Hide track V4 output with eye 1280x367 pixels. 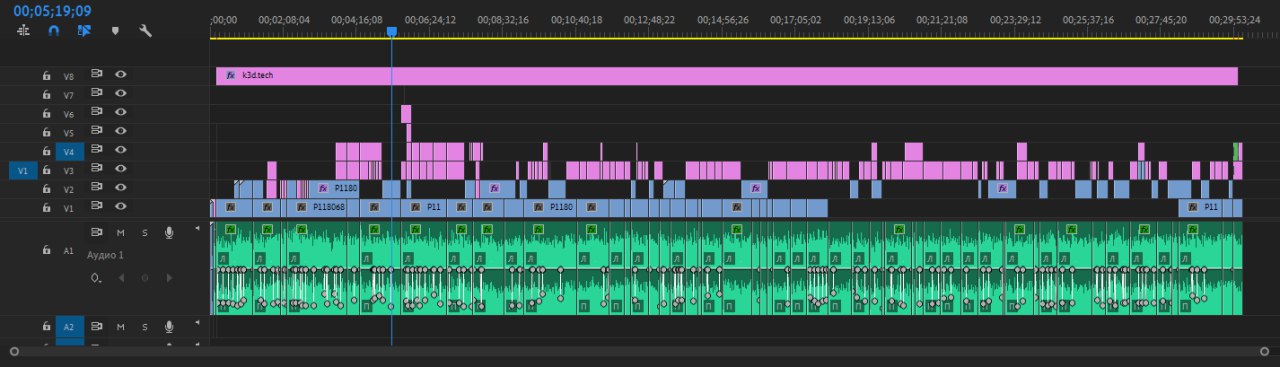pos(121,149)
